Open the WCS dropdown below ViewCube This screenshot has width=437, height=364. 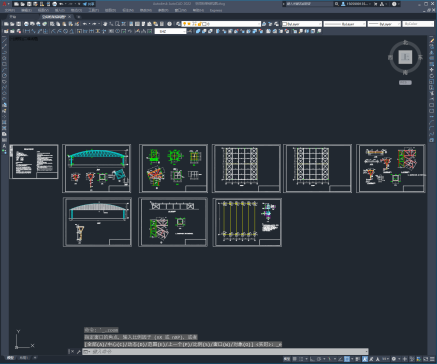[x=405, y=82]
